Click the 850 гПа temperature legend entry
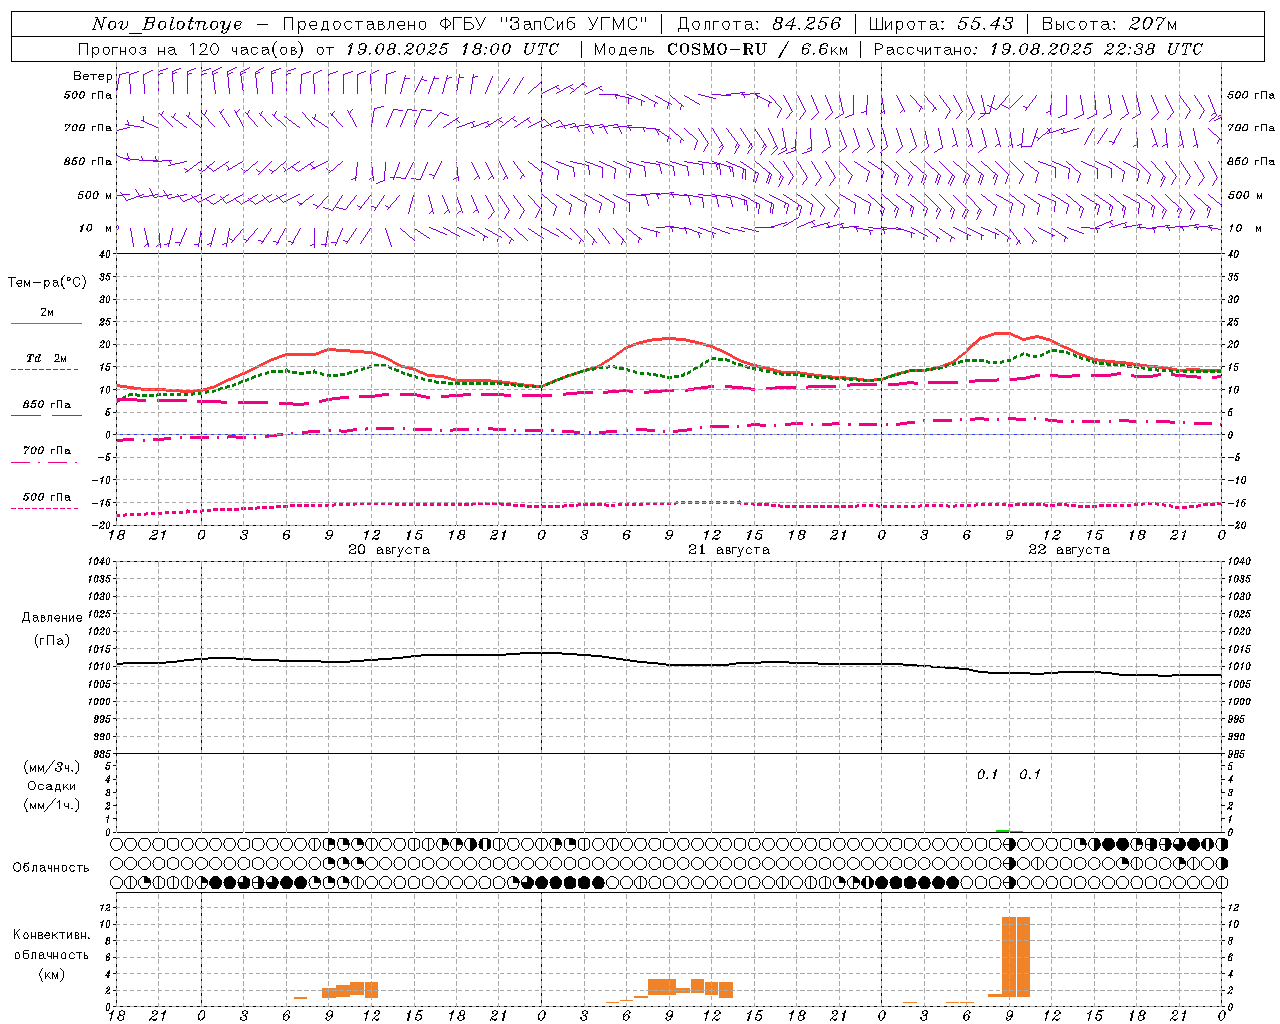This screenshot has width=1280, height=1024. (46, 409)
